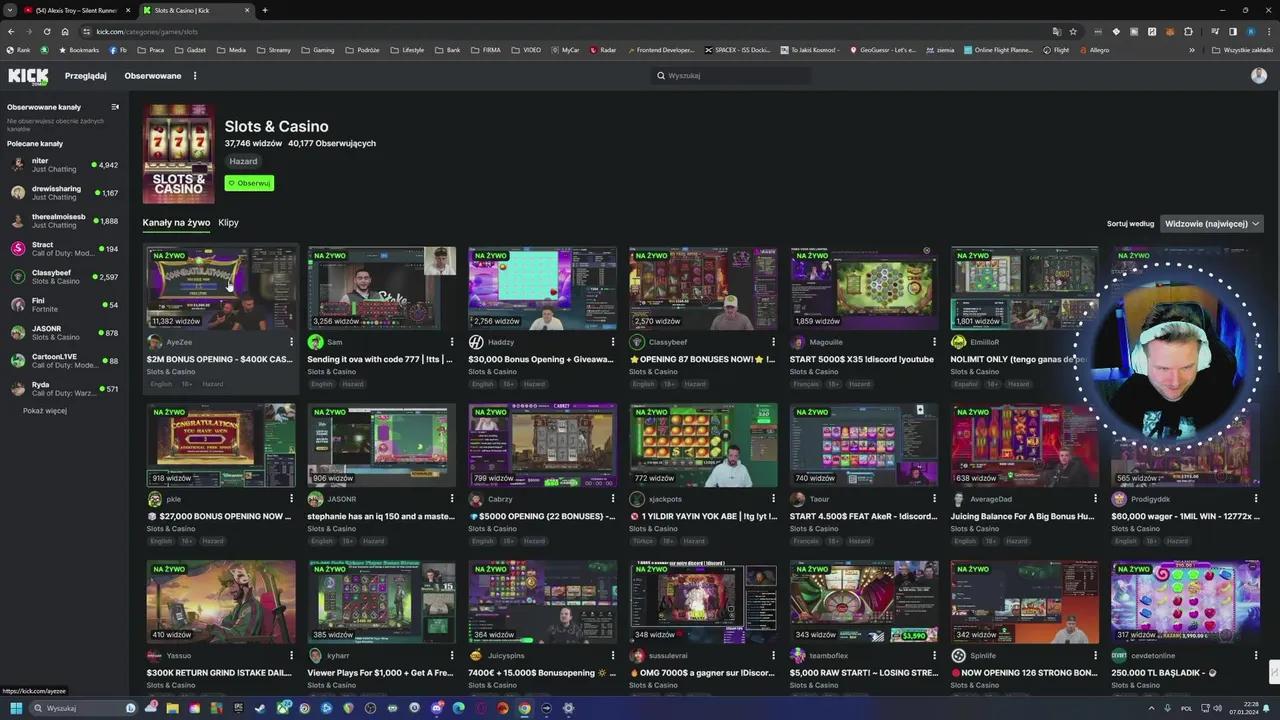
Task: Collapse the Obserwowane kanały sidebar
Action: [x=115, y=107]
